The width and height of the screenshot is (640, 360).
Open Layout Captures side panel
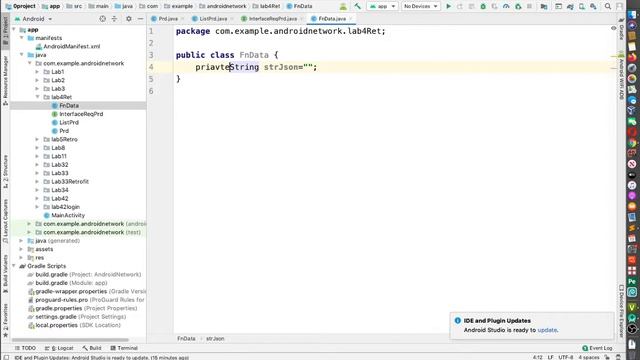pos(5,221)
